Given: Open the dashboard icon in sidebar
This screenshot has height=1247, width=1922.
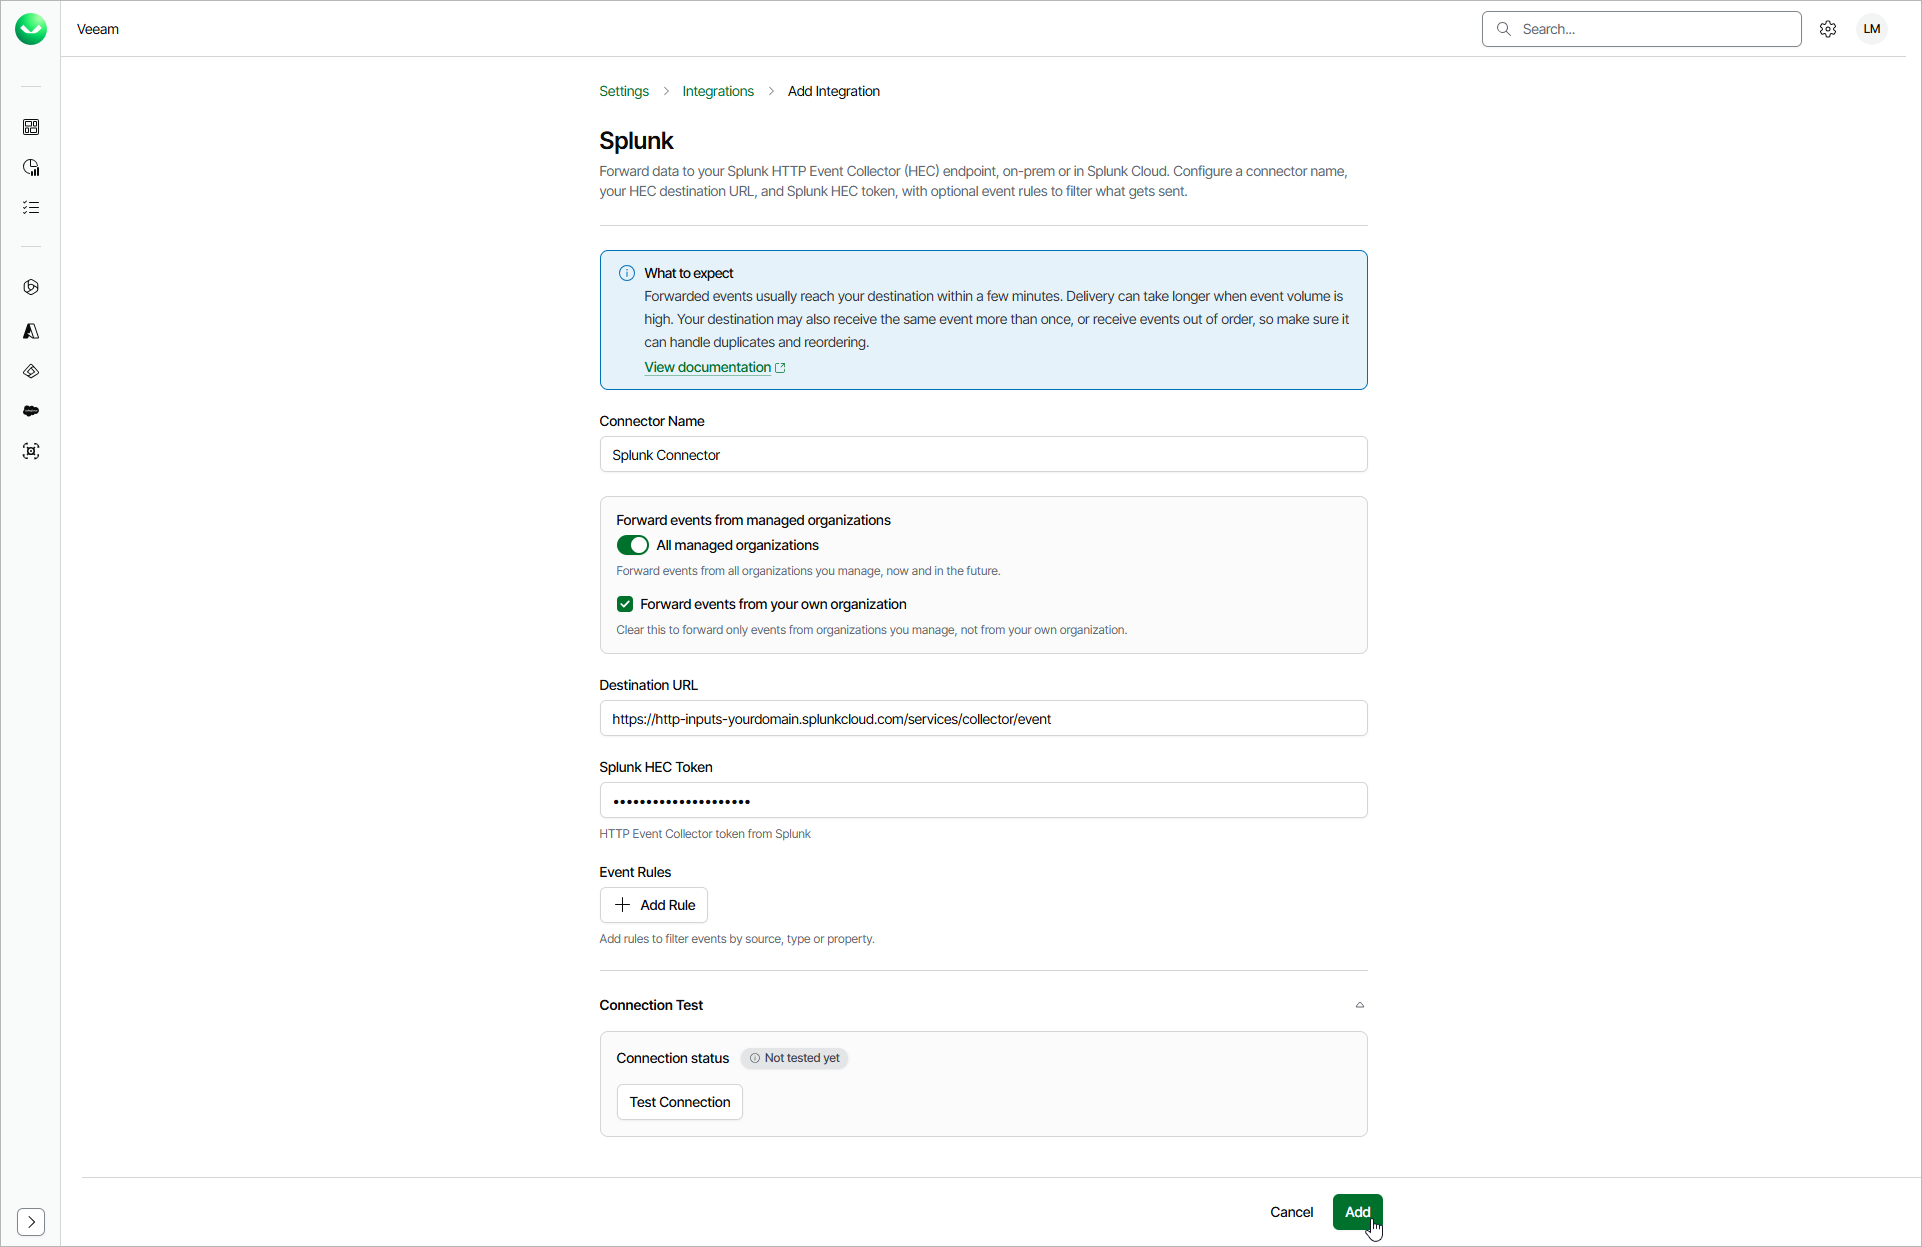Looking at the screenshot, I should pyautogui.click(x=31, y=127).
